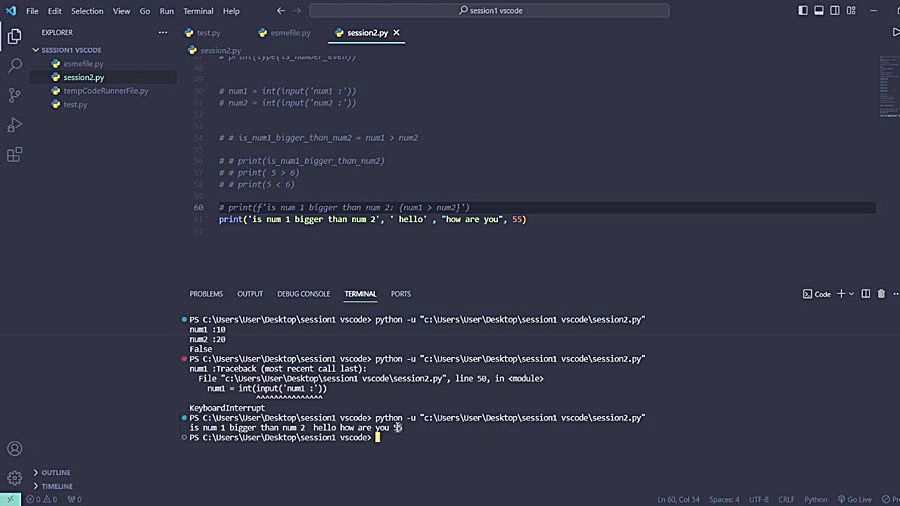Switch to the PORTS panel tab
Screen dimensions: 900x506
401,294
